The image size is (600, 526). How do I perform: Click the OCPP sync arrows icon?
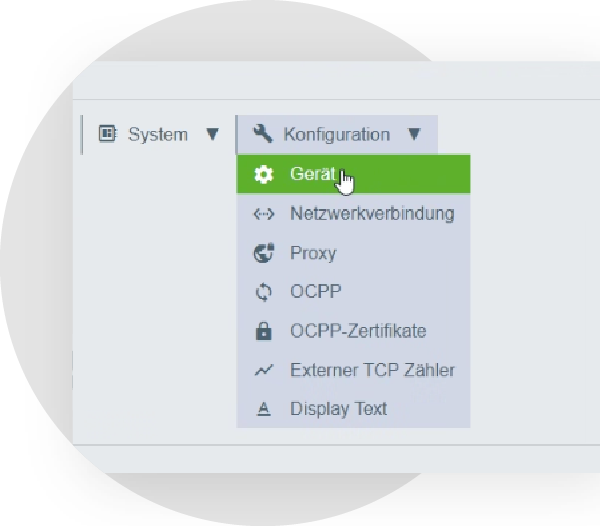263,292
